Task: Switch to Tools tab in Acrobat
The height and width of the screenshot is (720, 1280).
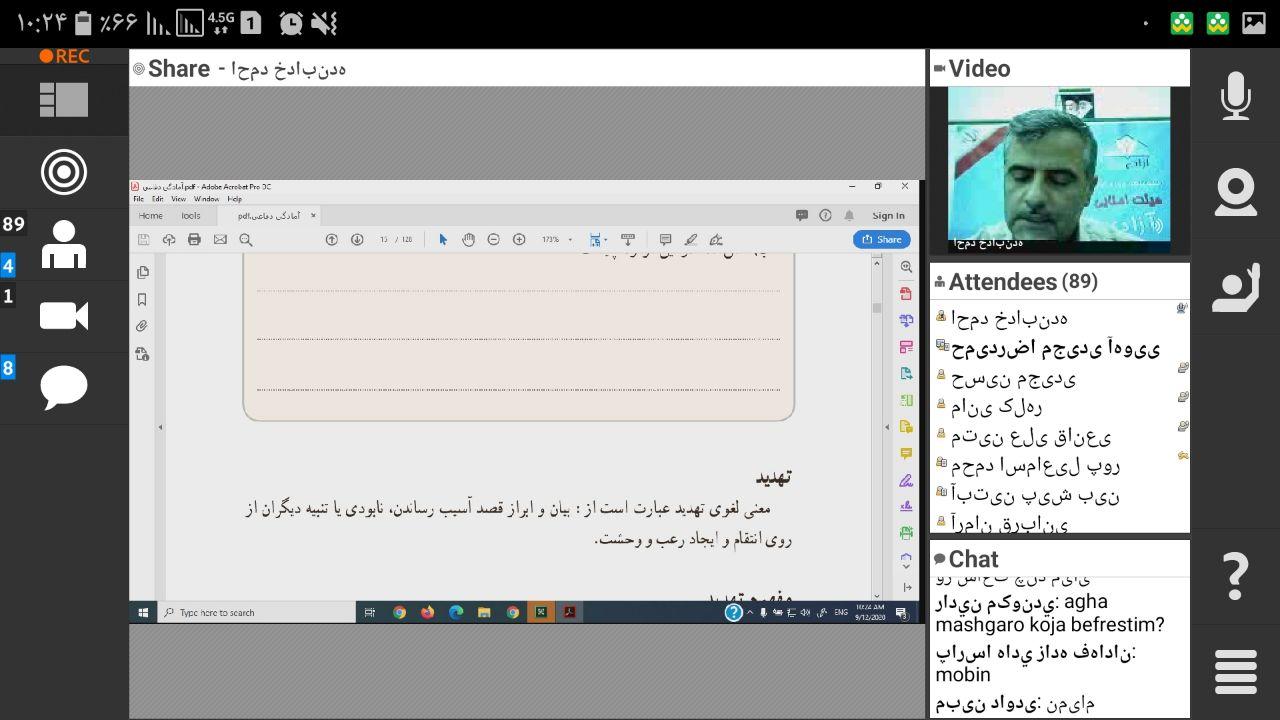Action: (x=190, y=215)
